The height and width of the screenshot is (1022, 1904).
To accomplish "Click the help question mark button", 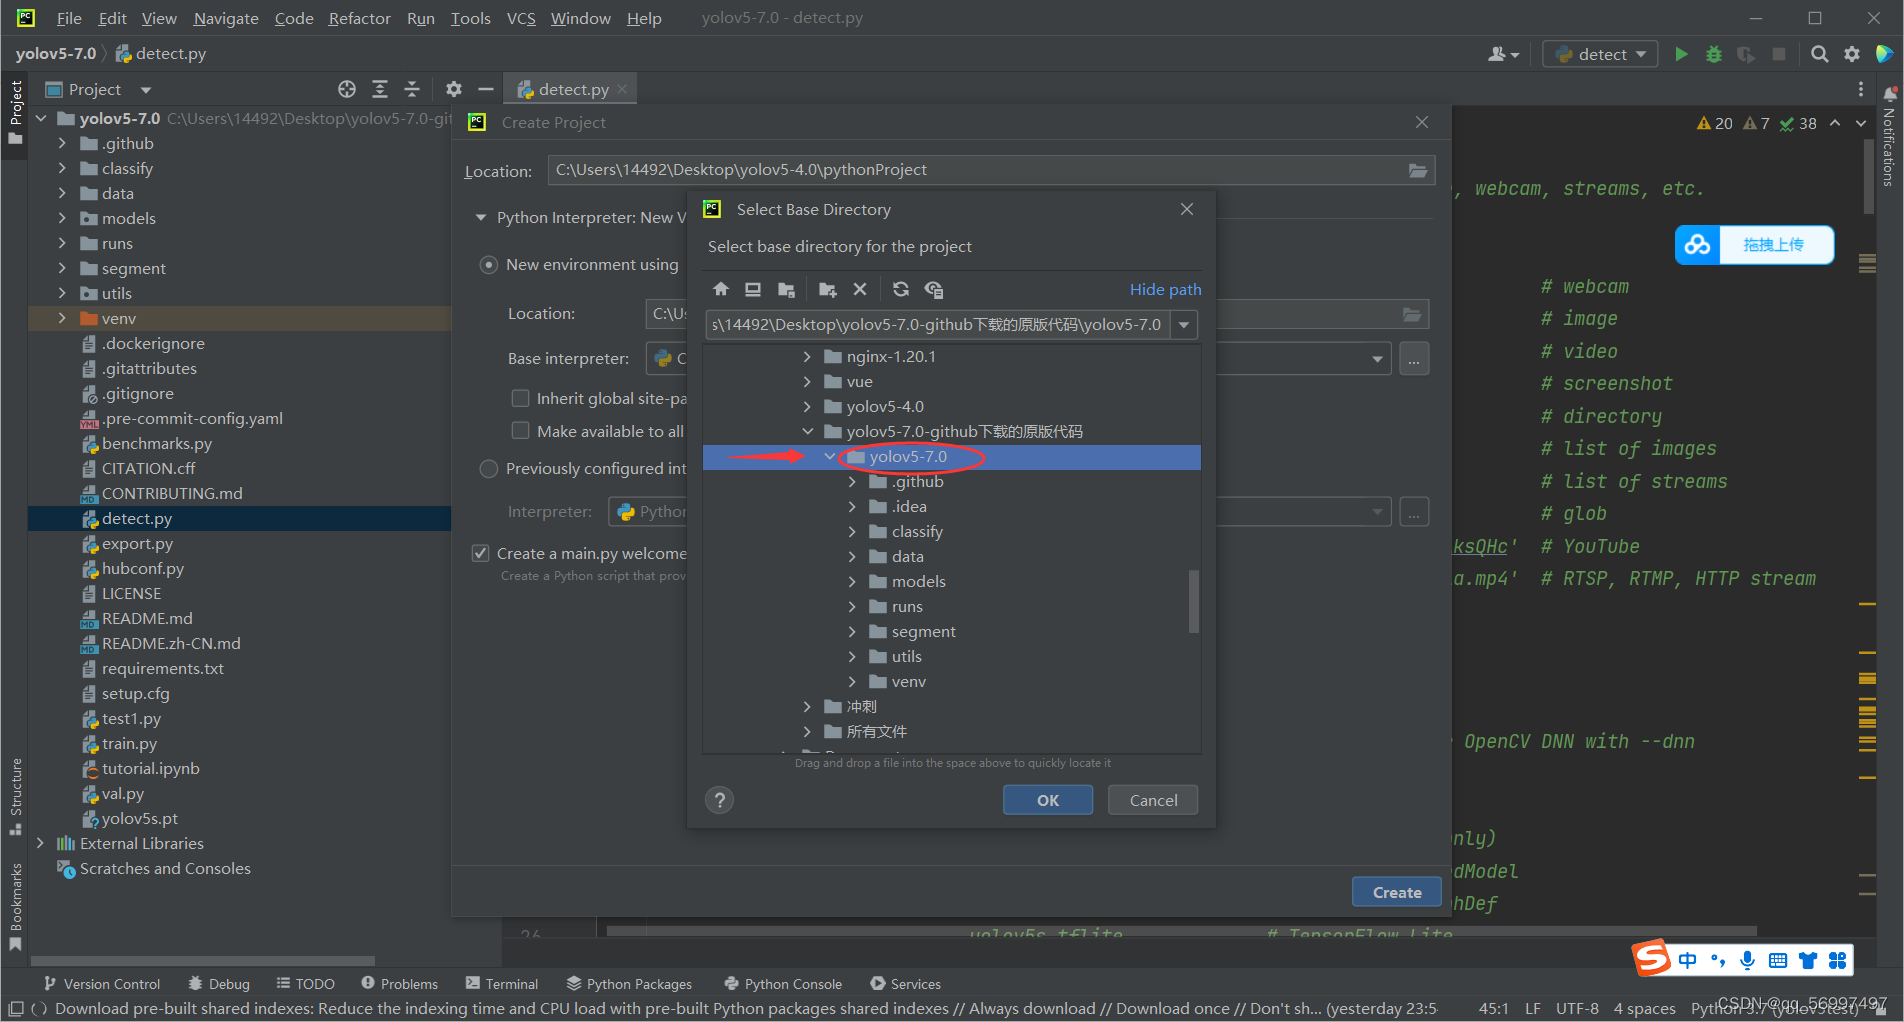I will pos(719,800).
